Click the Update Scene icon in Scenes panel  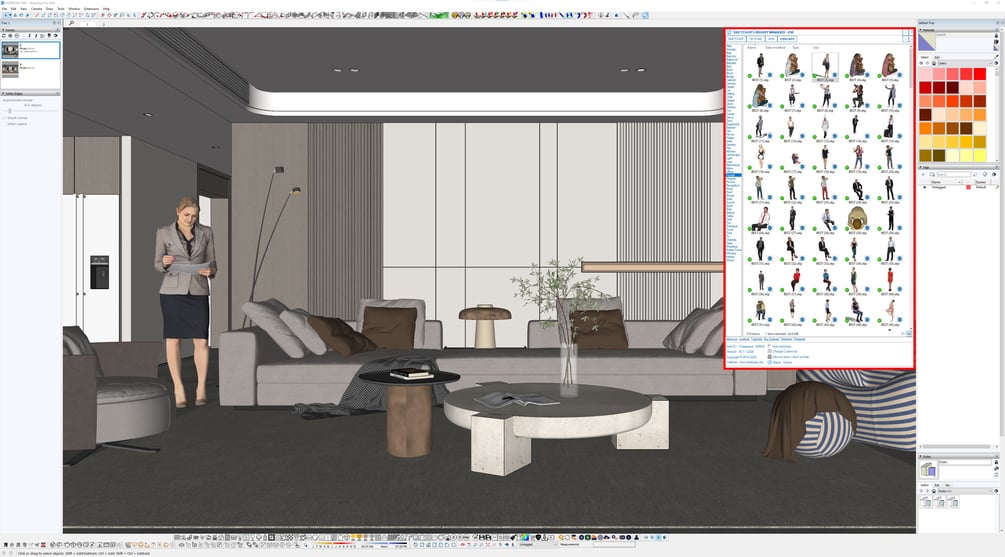4,35
